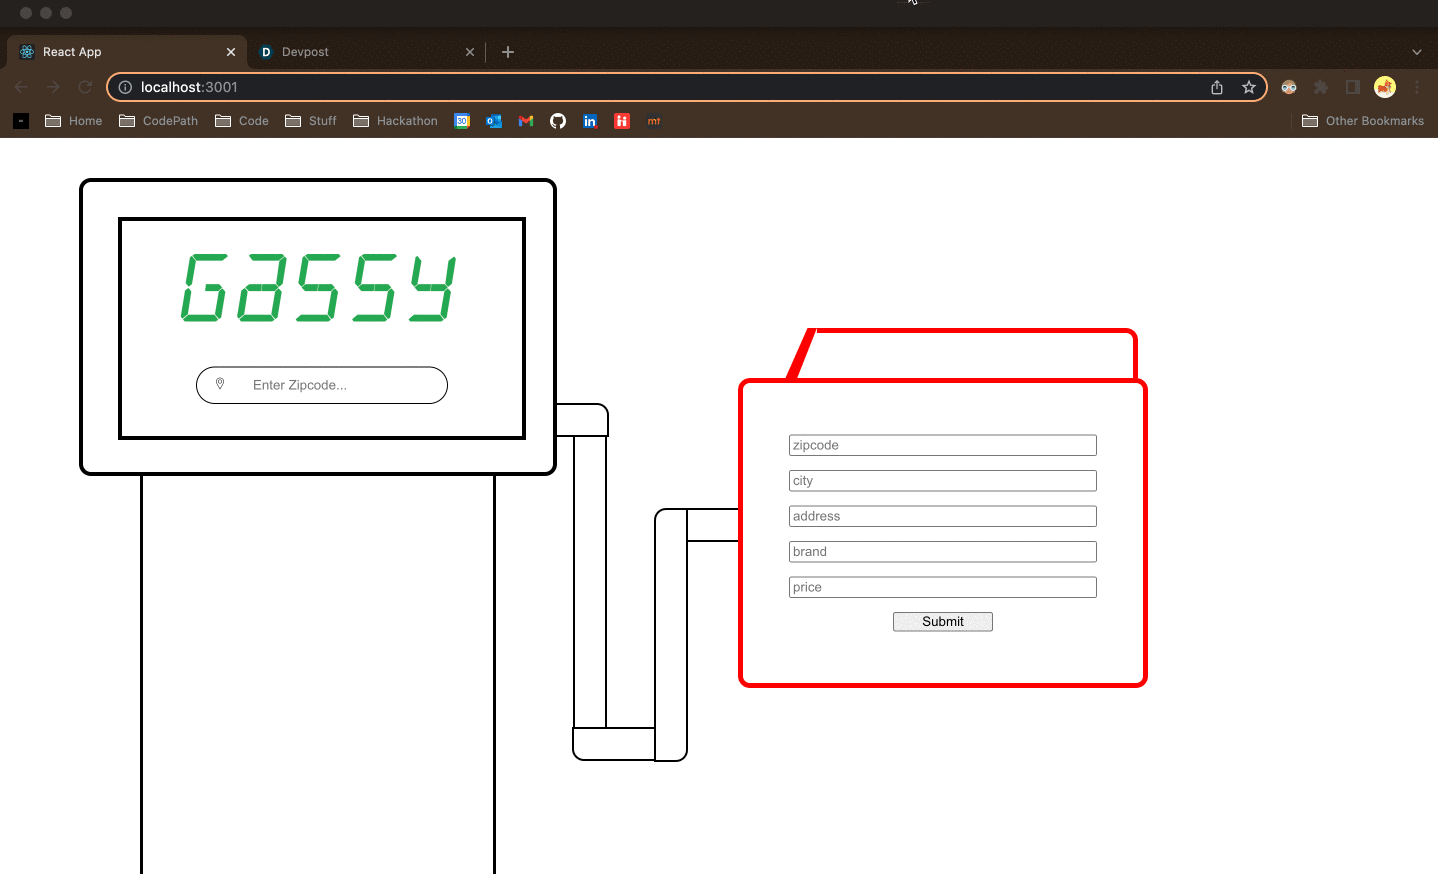Open the Stuff bookmarks folder
This screenshot has width=1438, height=874.
coord(311,121)
